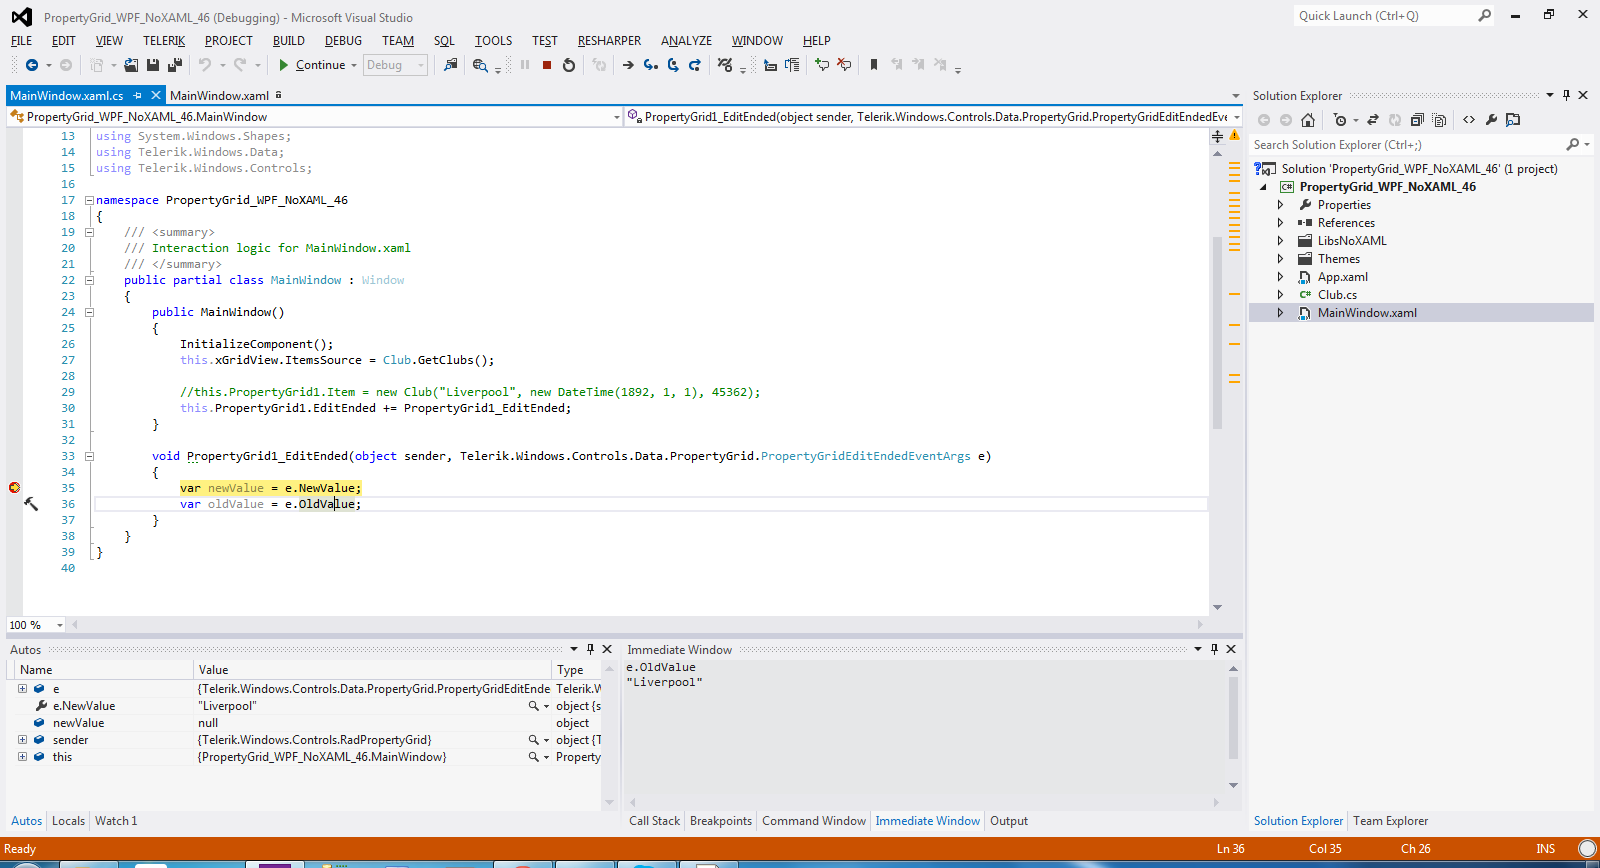Switch to the MainWindow.xaml editor tab
Screen dimensions: 1600x868
(219, 96)
